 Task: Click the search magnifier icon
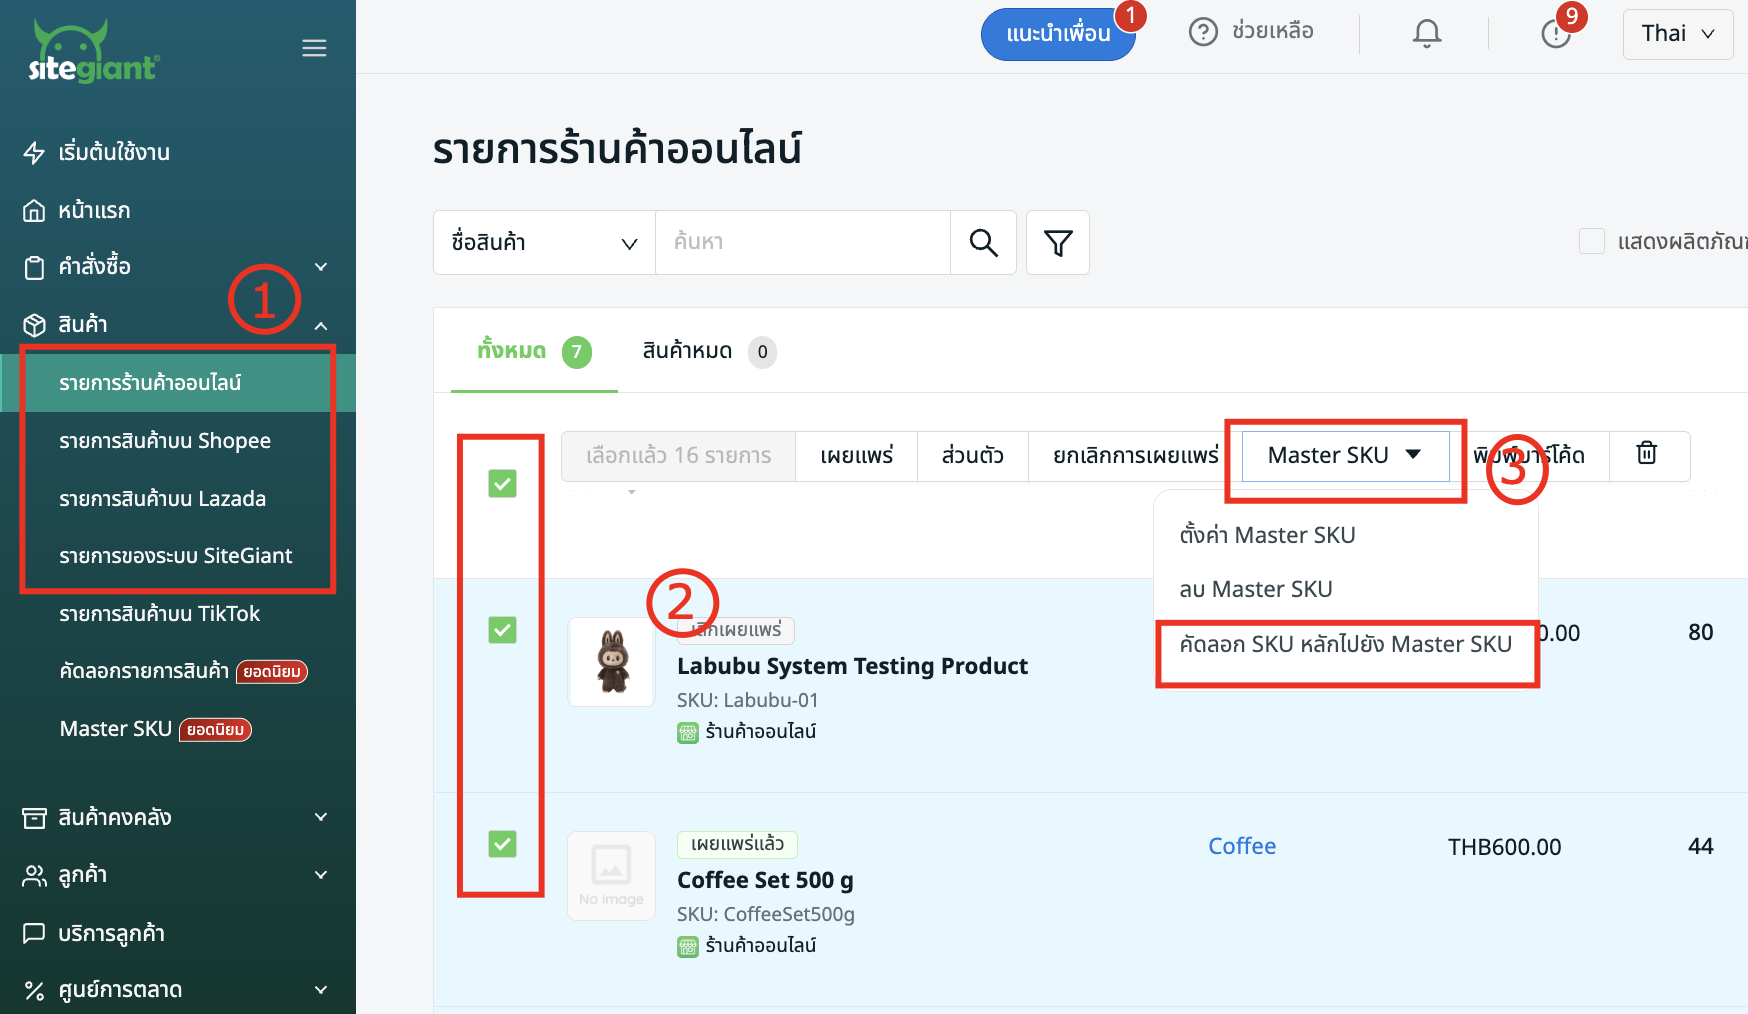[983, 242]
